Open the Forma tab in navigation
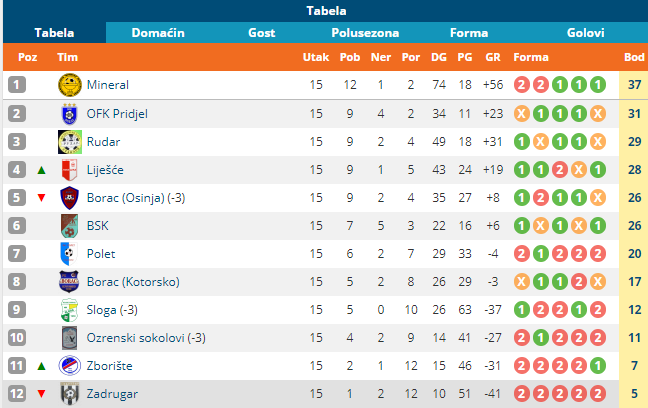The width and height of the screenshot is (648, 408). 469,33
